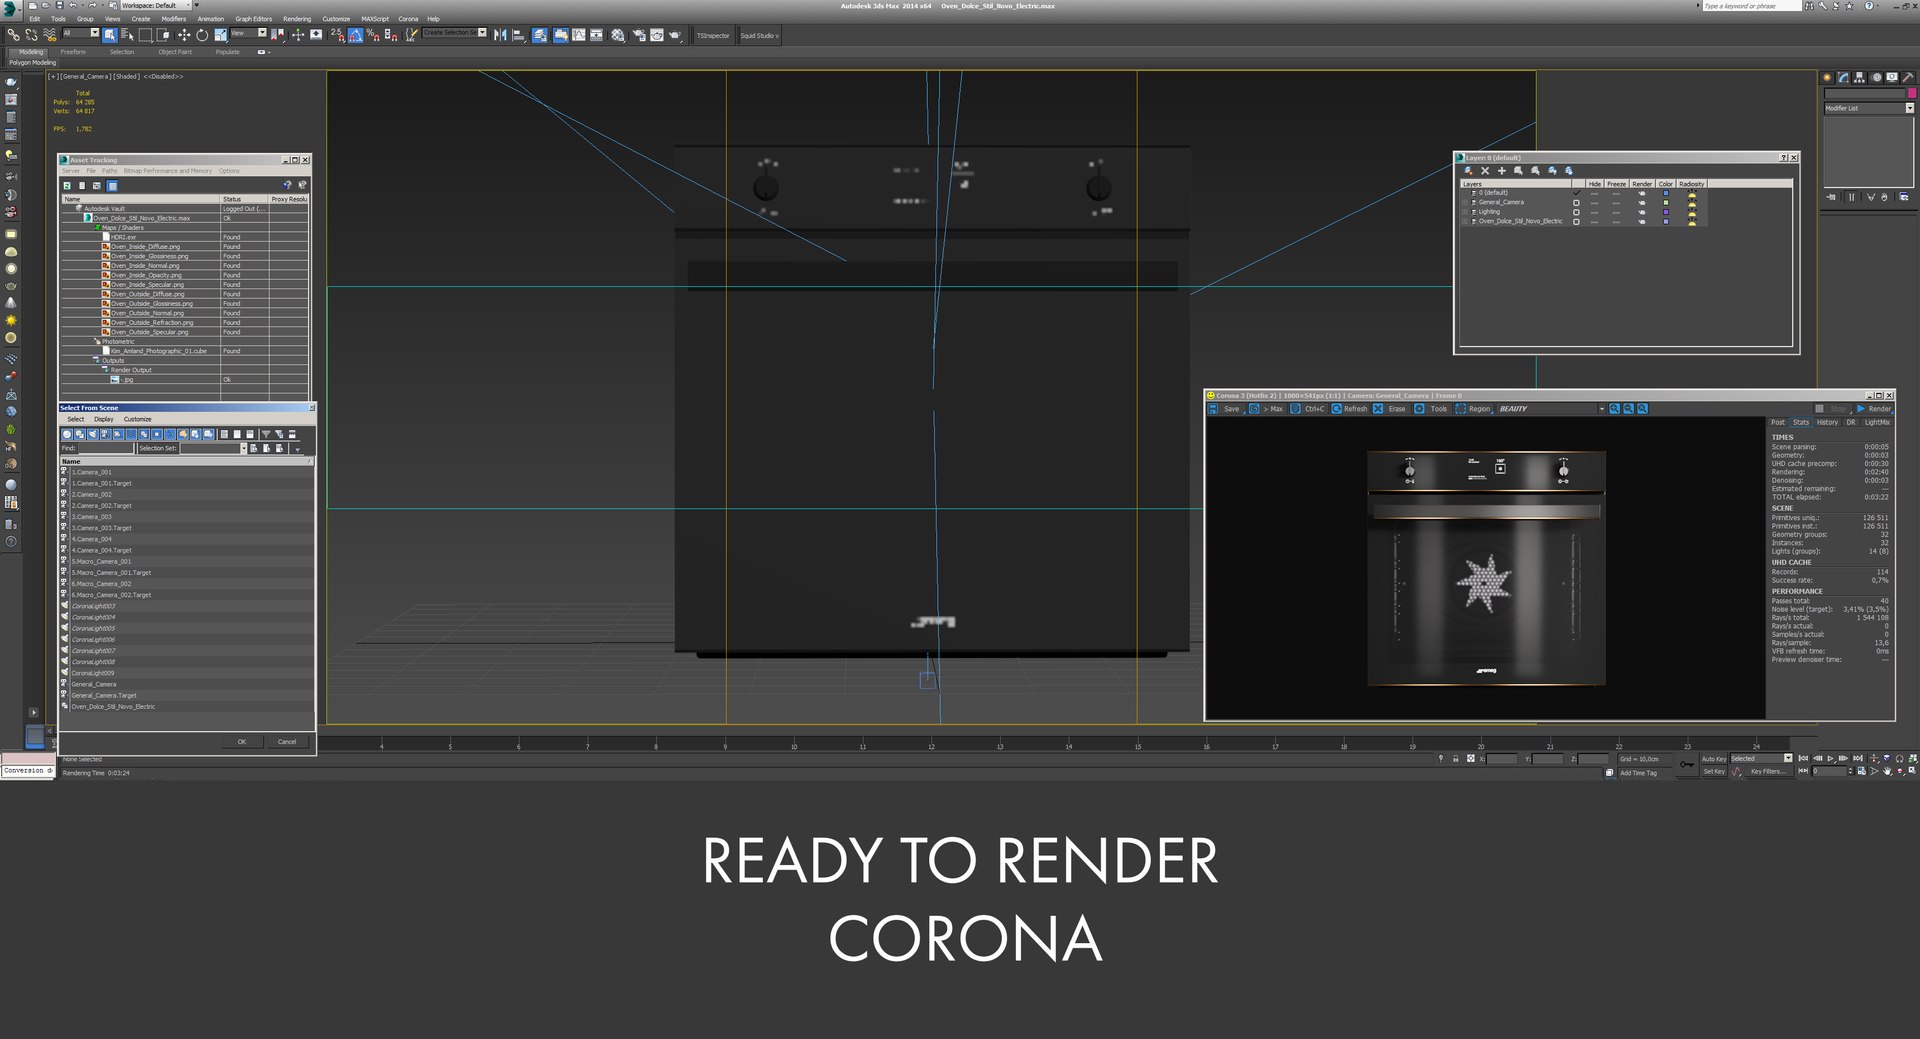Open Selection Set dropdown in Select From Scene

243,449
